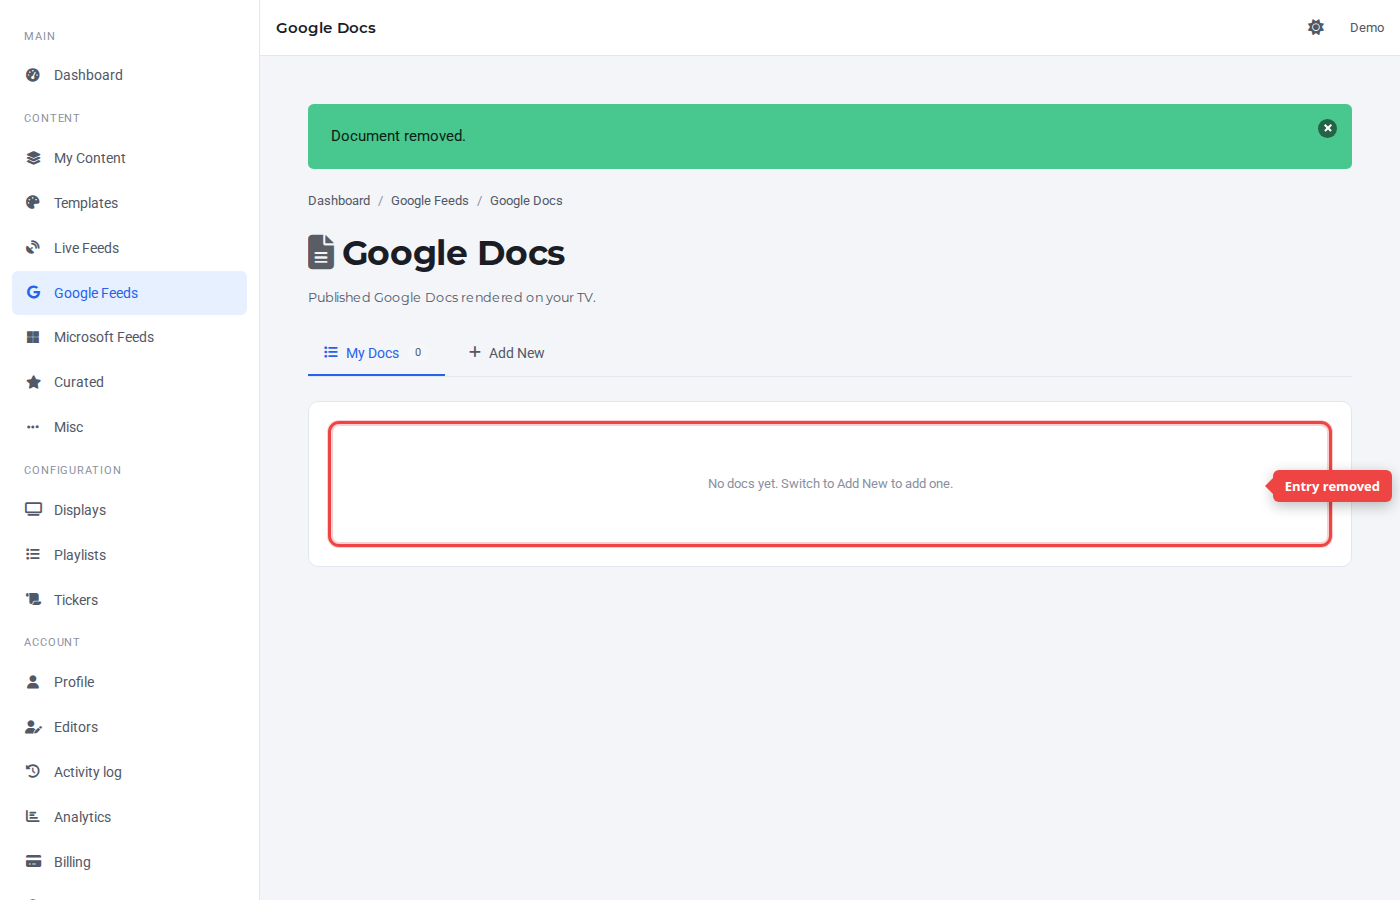Click the Activity log history icon

coord(33,772)
